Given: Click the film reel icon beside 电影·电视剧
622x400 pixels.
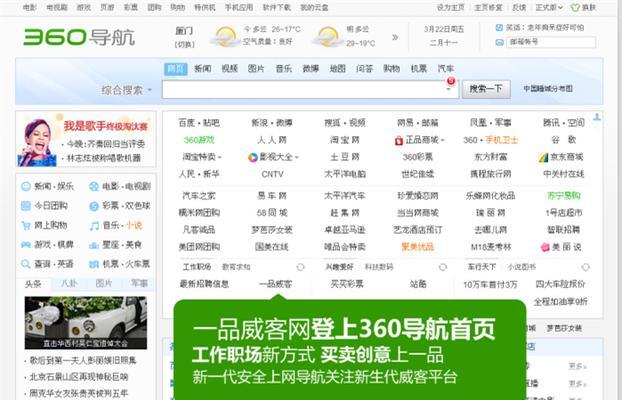Looking at the screenshot, I should pos(94,186).
